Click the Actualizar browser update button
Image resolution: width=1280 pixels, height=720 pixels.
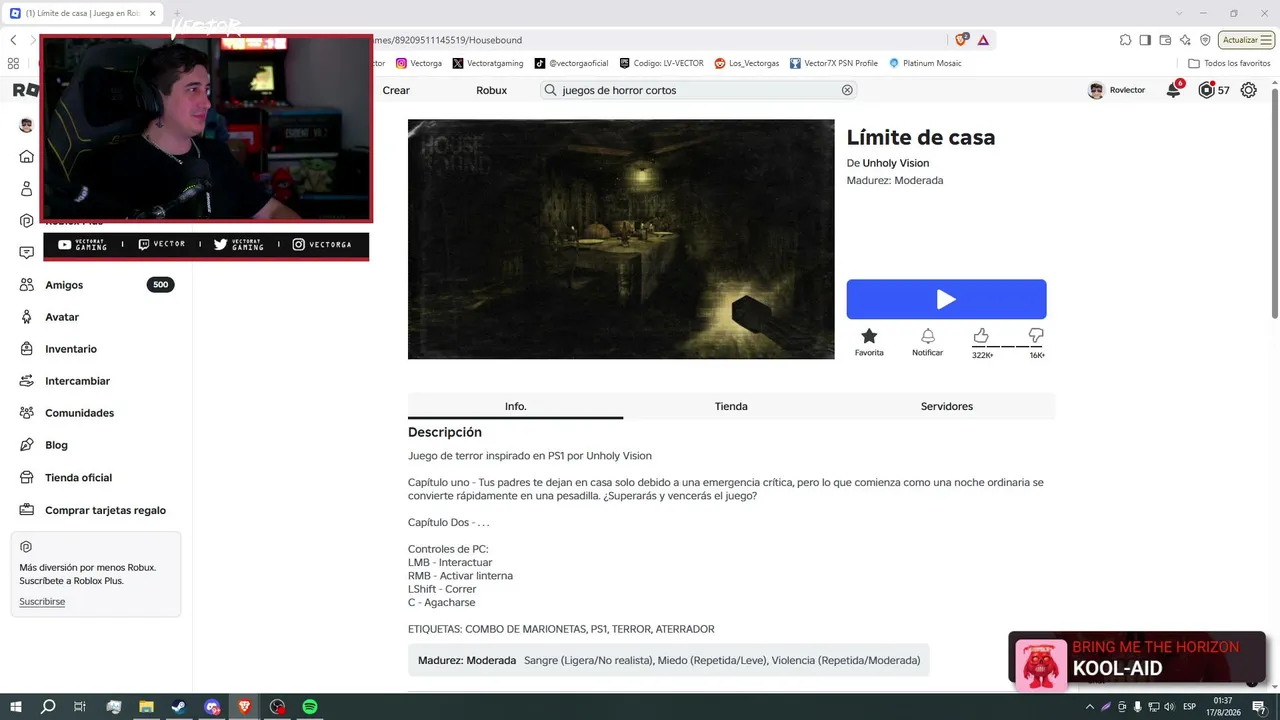click(x=1247, y=40)
